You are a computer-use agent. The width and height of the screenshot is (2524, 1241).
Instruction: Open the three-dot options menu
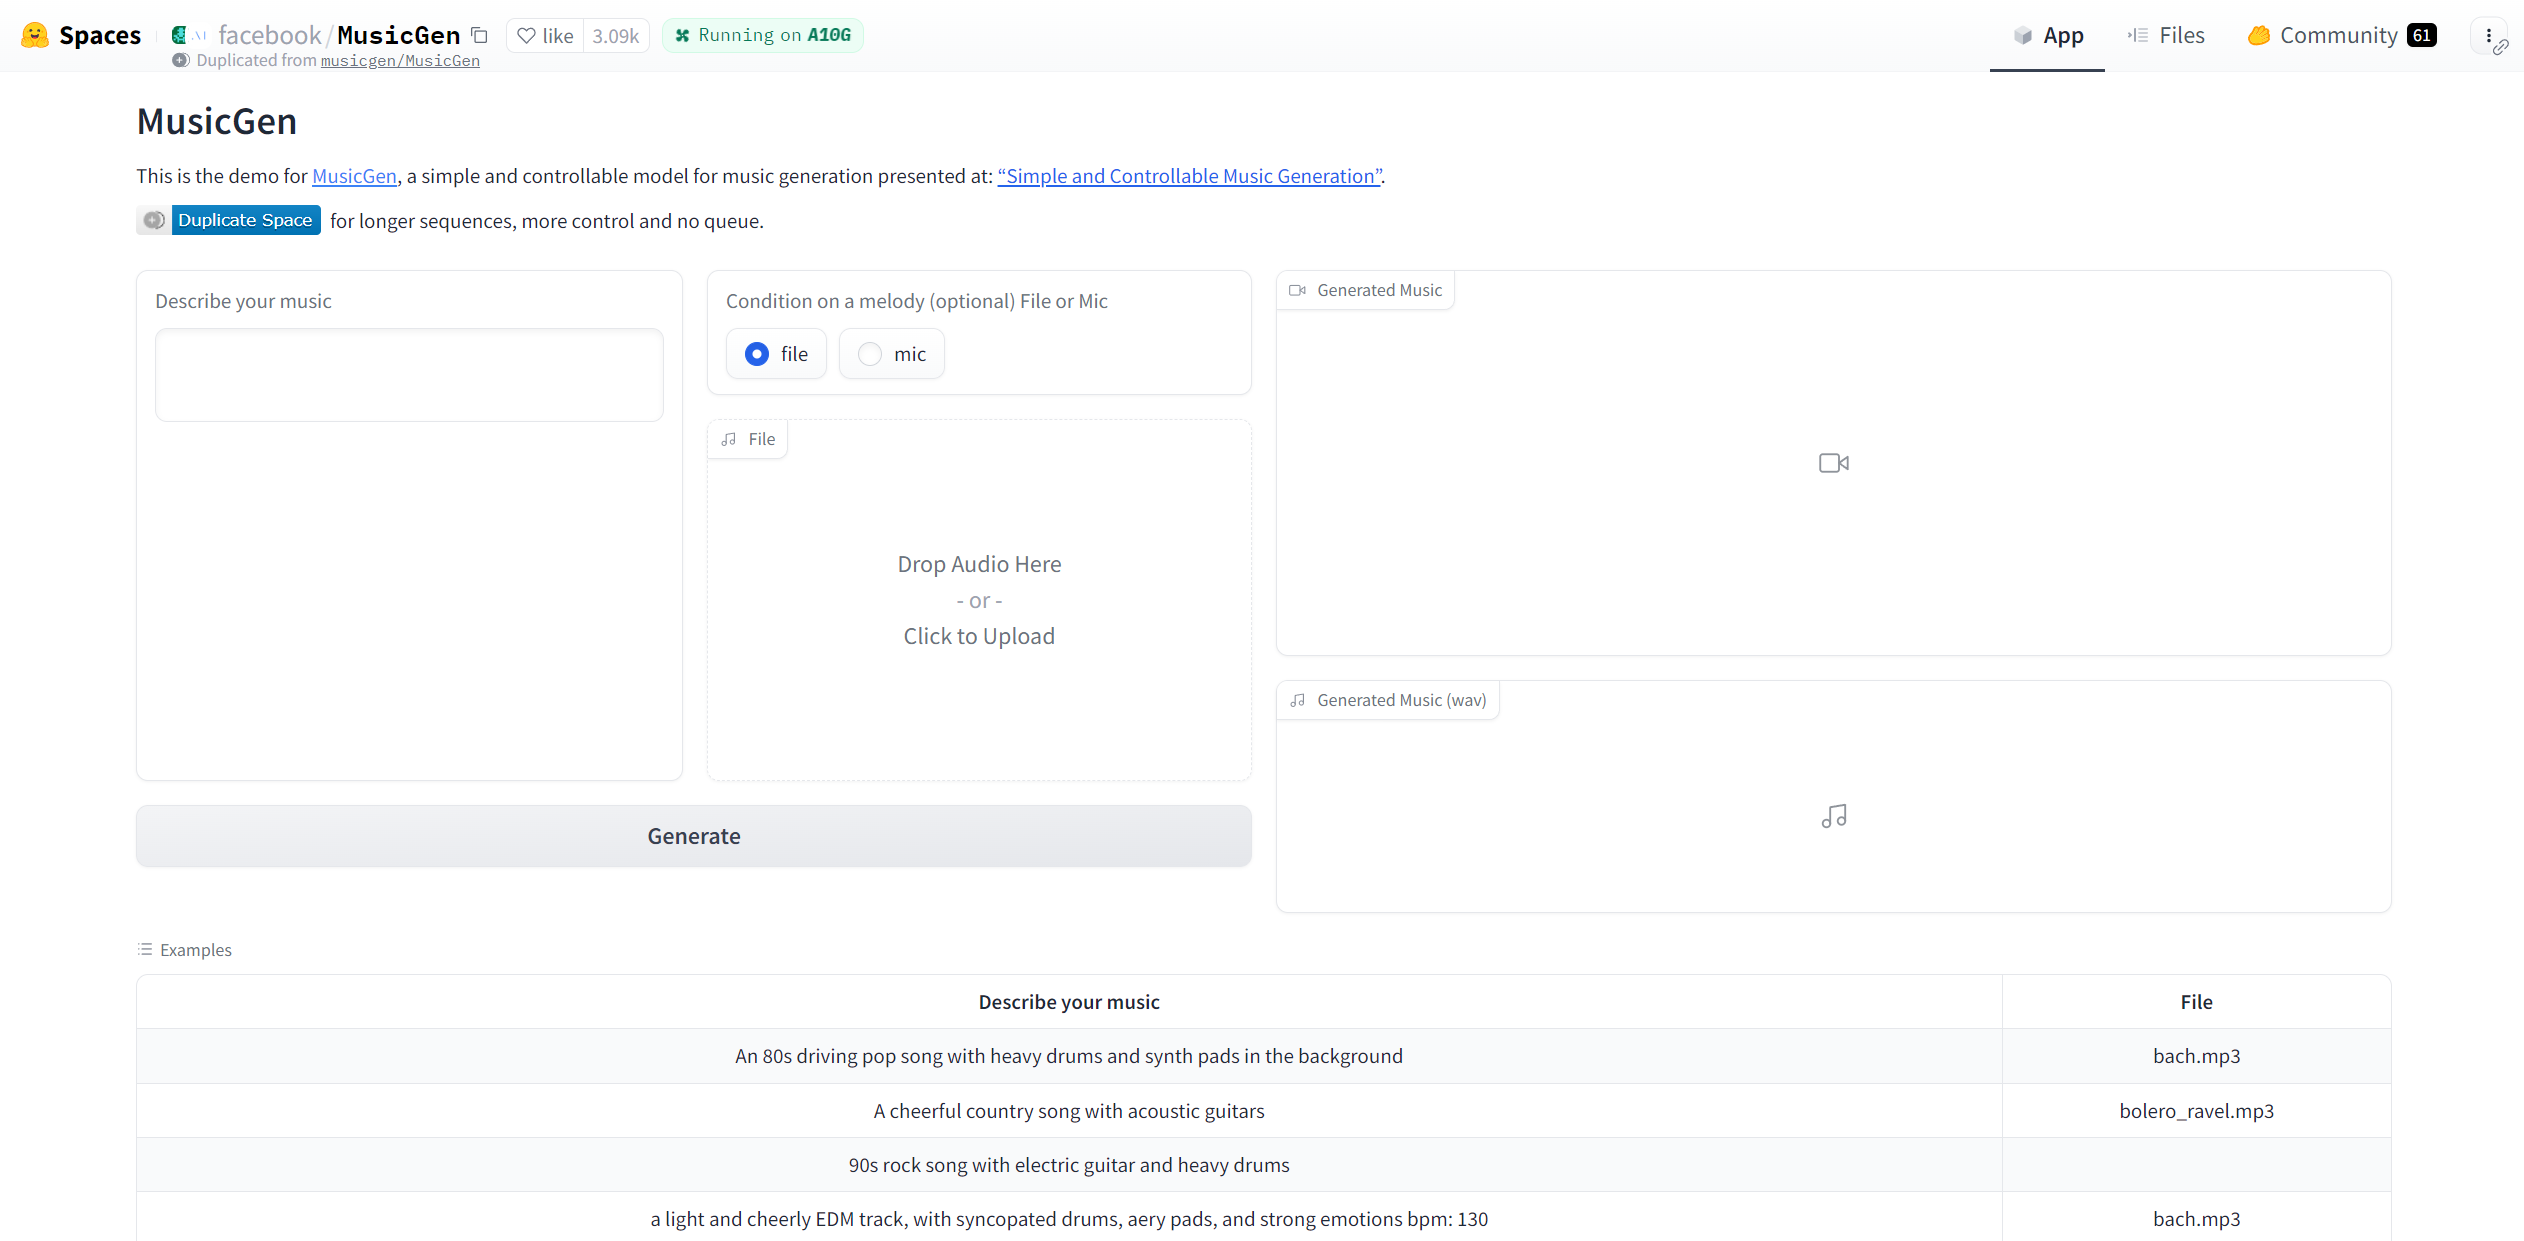tap(2488, 35)
